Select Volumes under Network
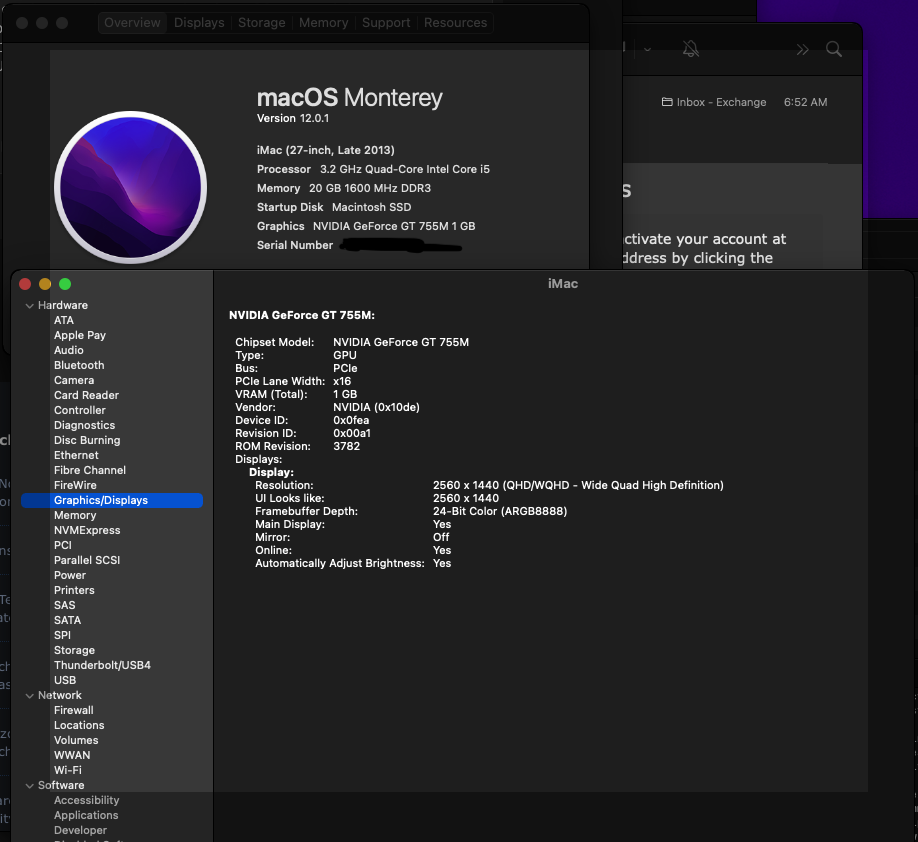The image size is (918, 842). 76,741
